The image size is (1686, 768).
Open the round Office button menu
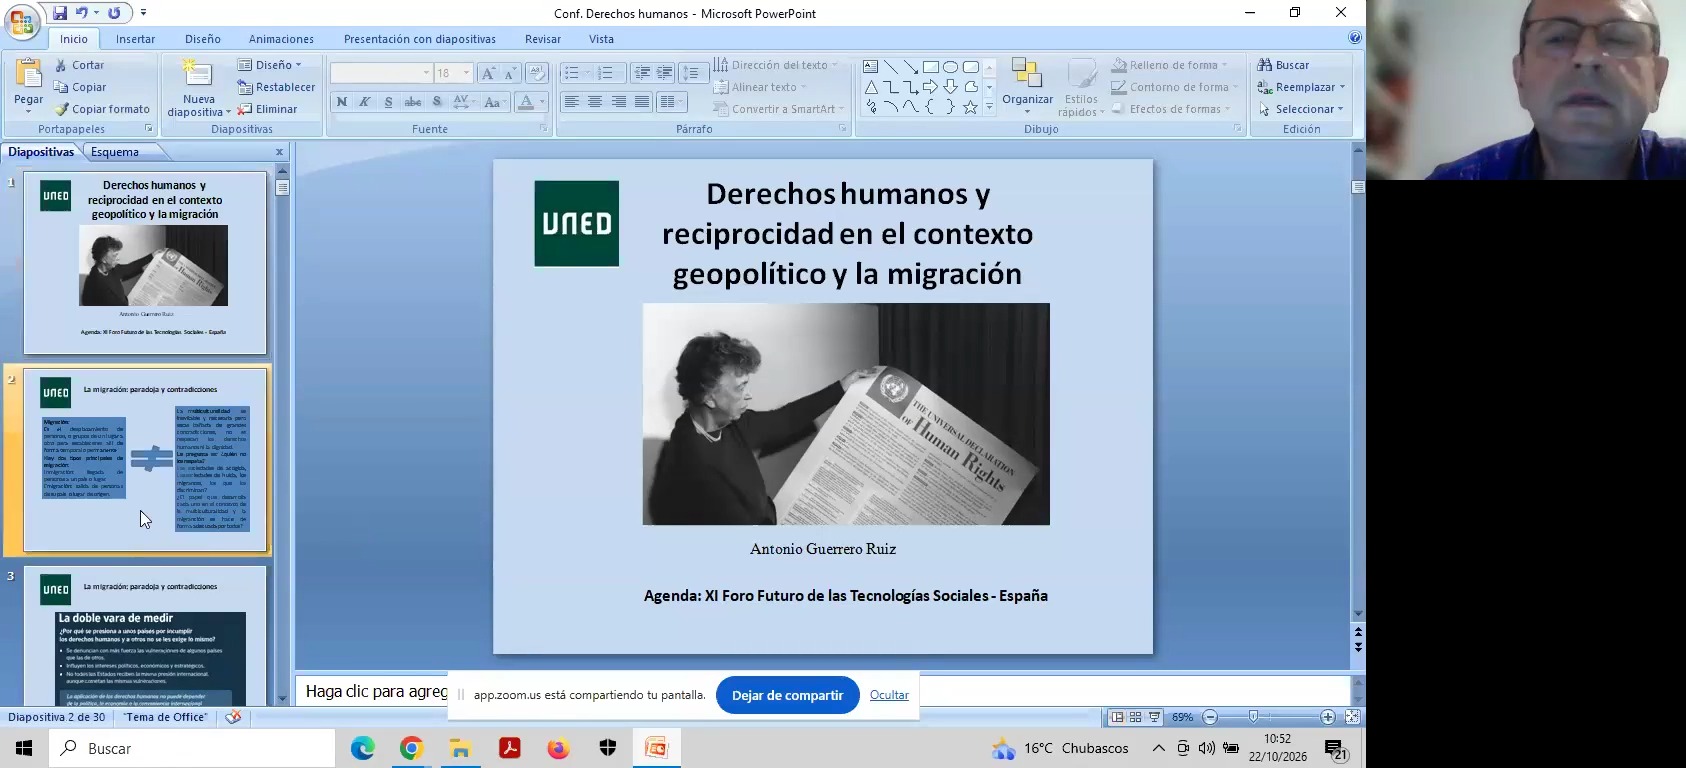click(x=22, y=21)
